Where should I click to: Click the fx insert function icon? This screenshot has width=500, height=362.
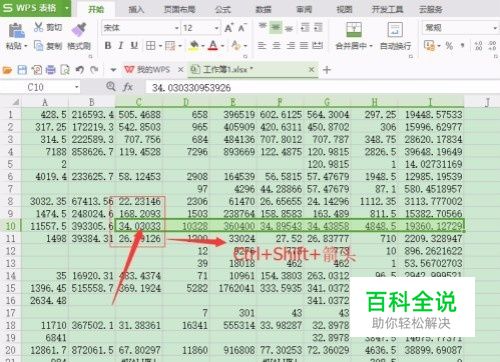[128, 87]
